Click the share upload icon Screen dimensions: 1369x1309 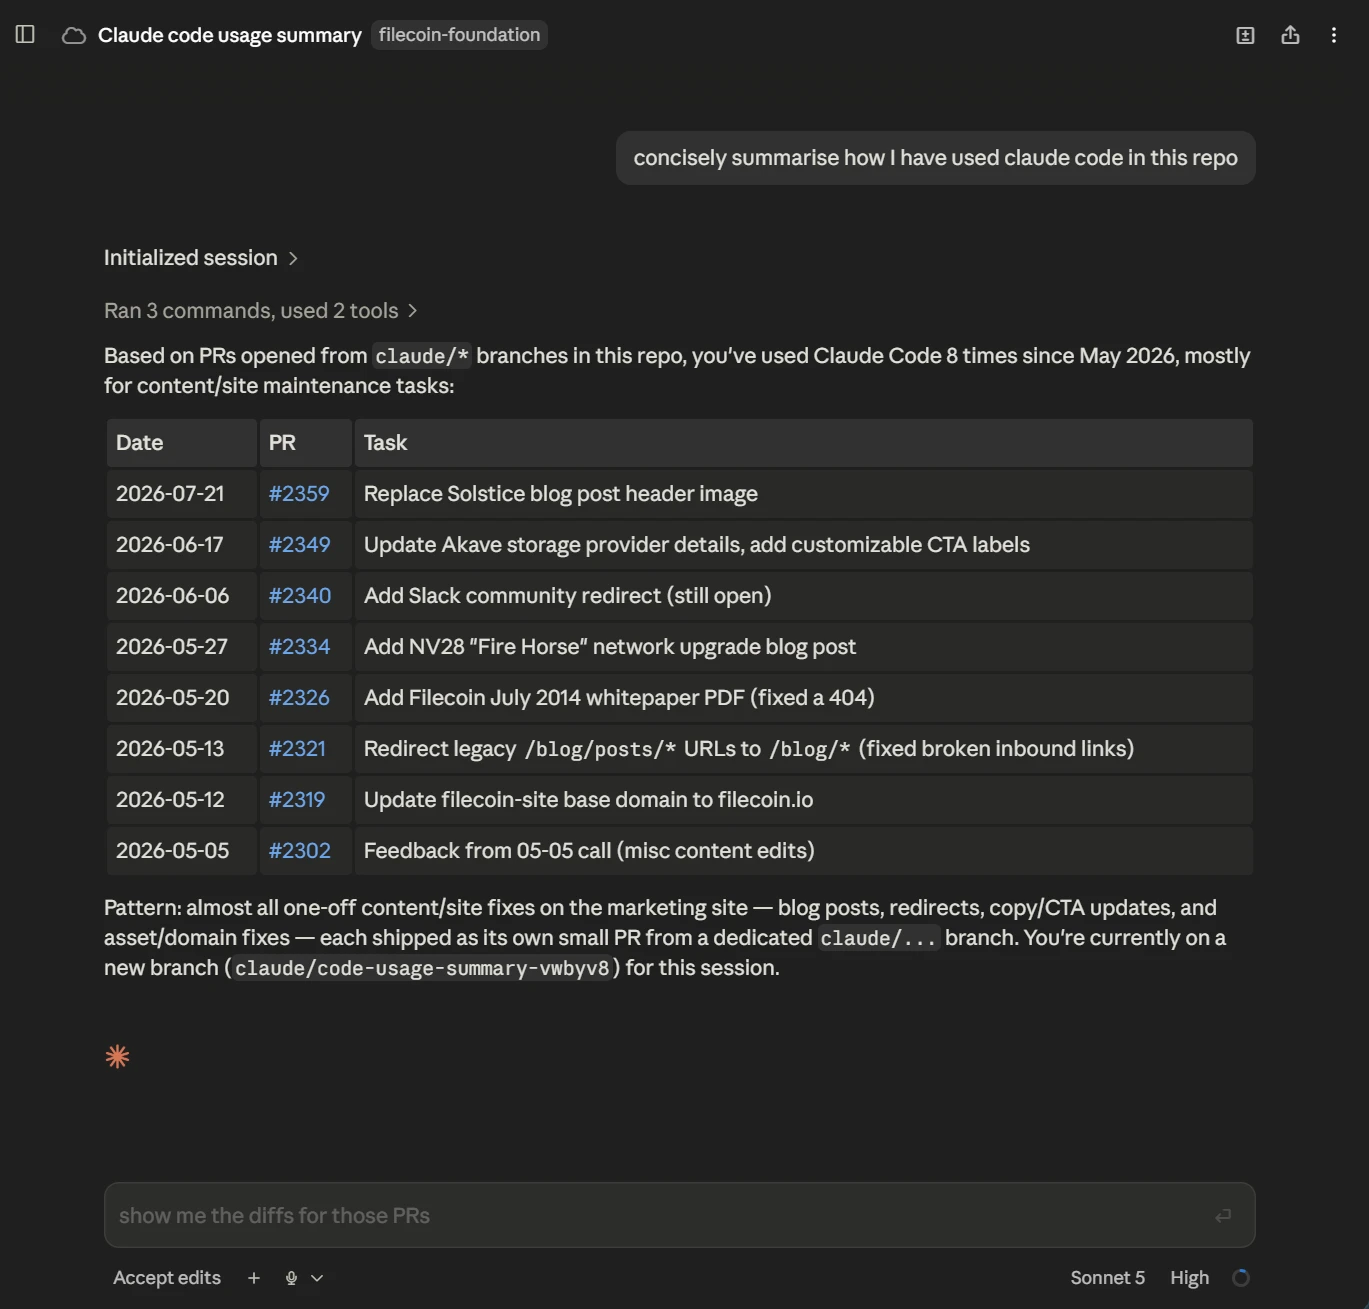1290,35
